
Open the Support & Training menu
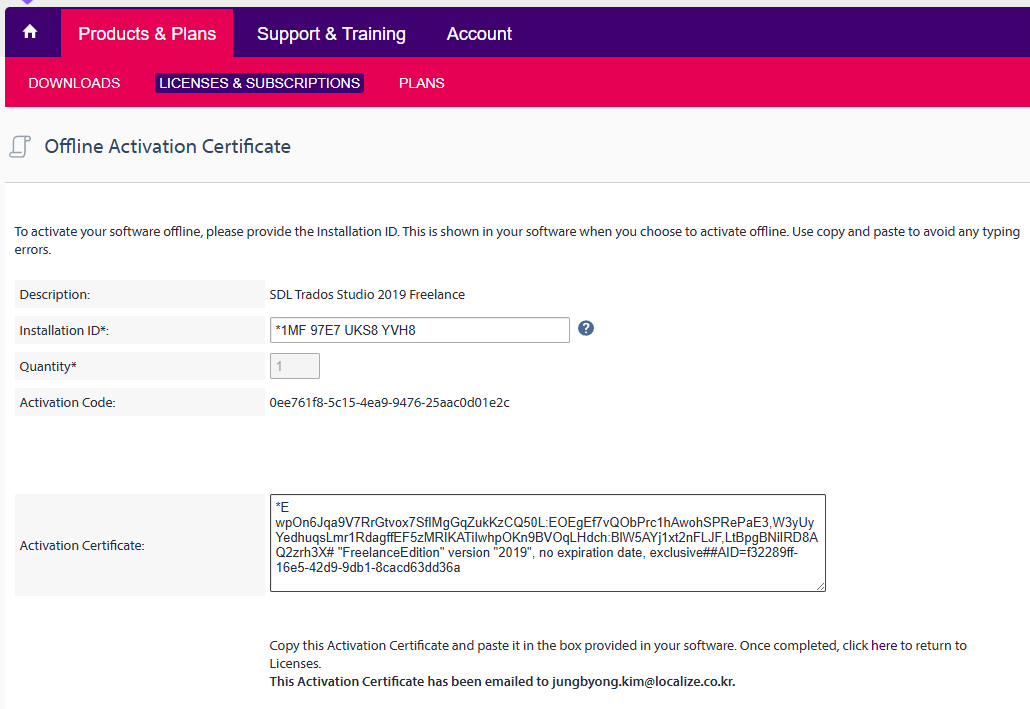point(331,33)
